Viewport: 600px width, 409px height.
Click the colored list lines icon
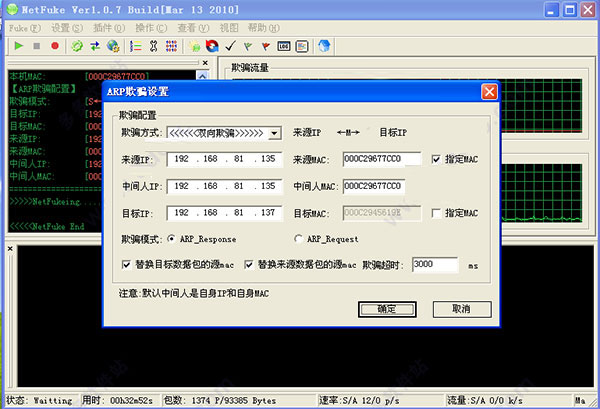[135, 46]
